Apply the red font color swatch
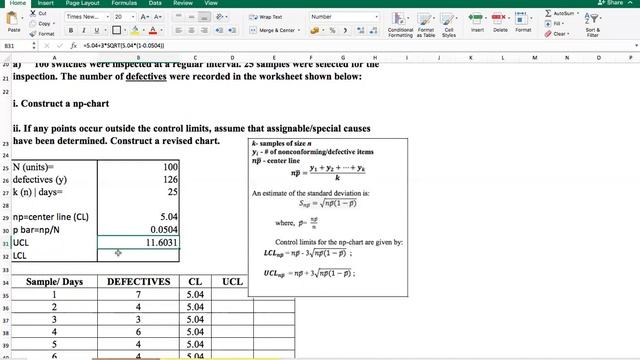The image size is (640, 360). pyautogui.click(x=153, y=30)
